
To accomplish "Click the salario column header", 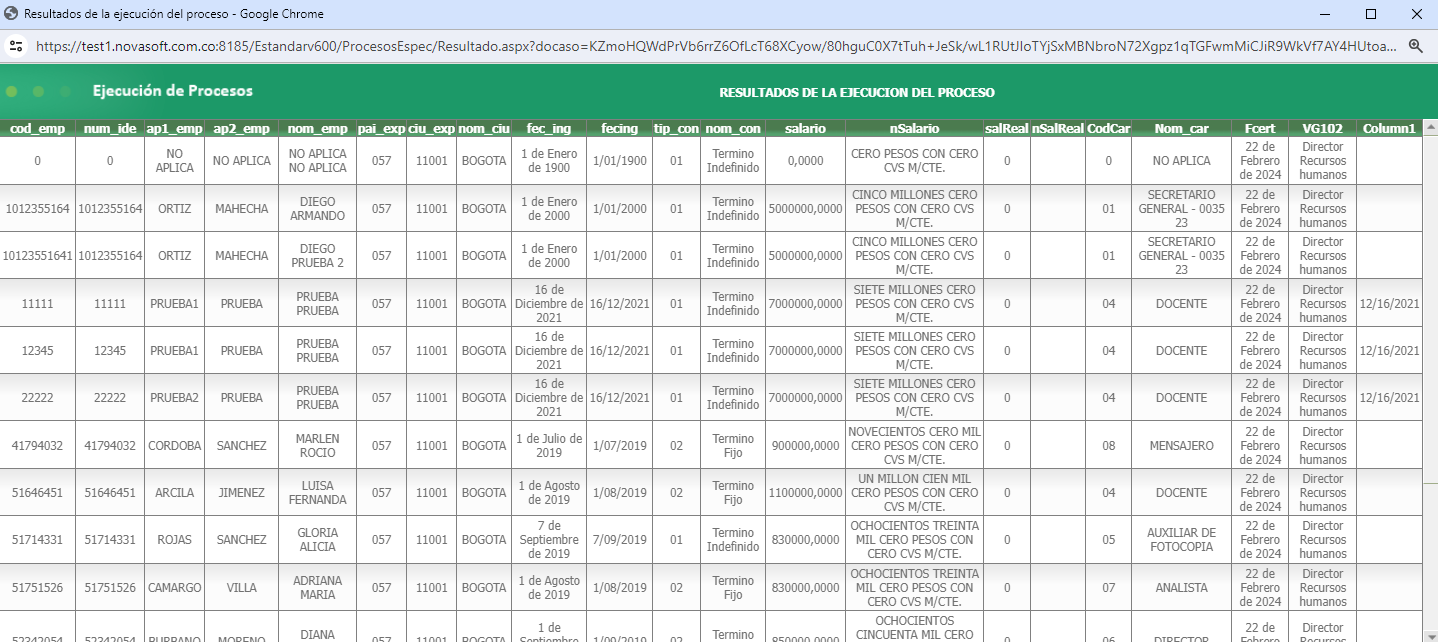I will coord(806,129).
